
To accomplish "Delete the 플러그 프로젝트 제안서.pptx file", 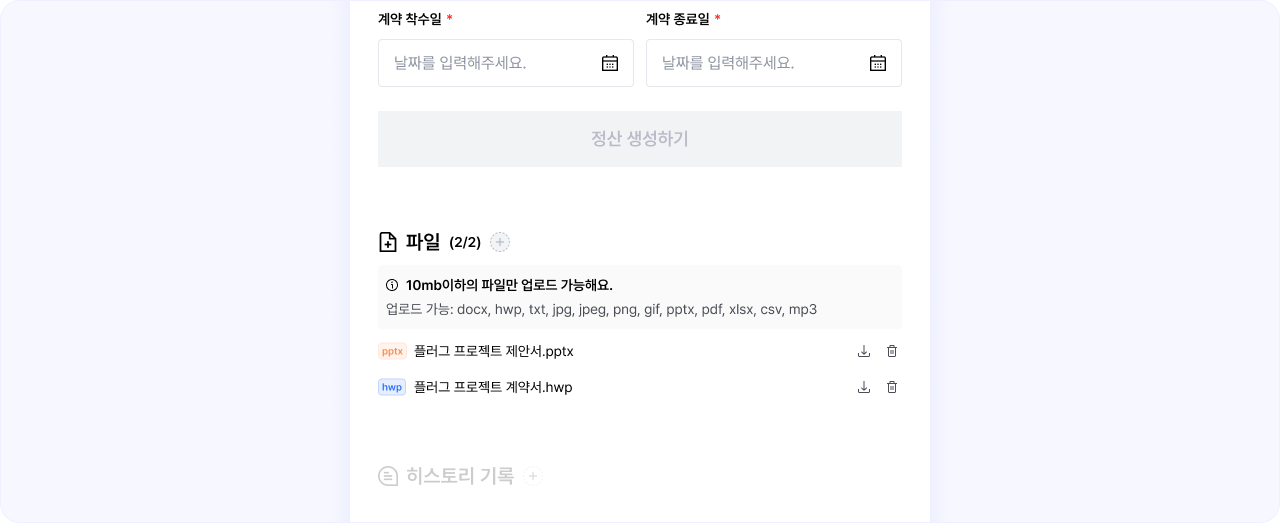I will pyautogui.click(x=892, y=351).
